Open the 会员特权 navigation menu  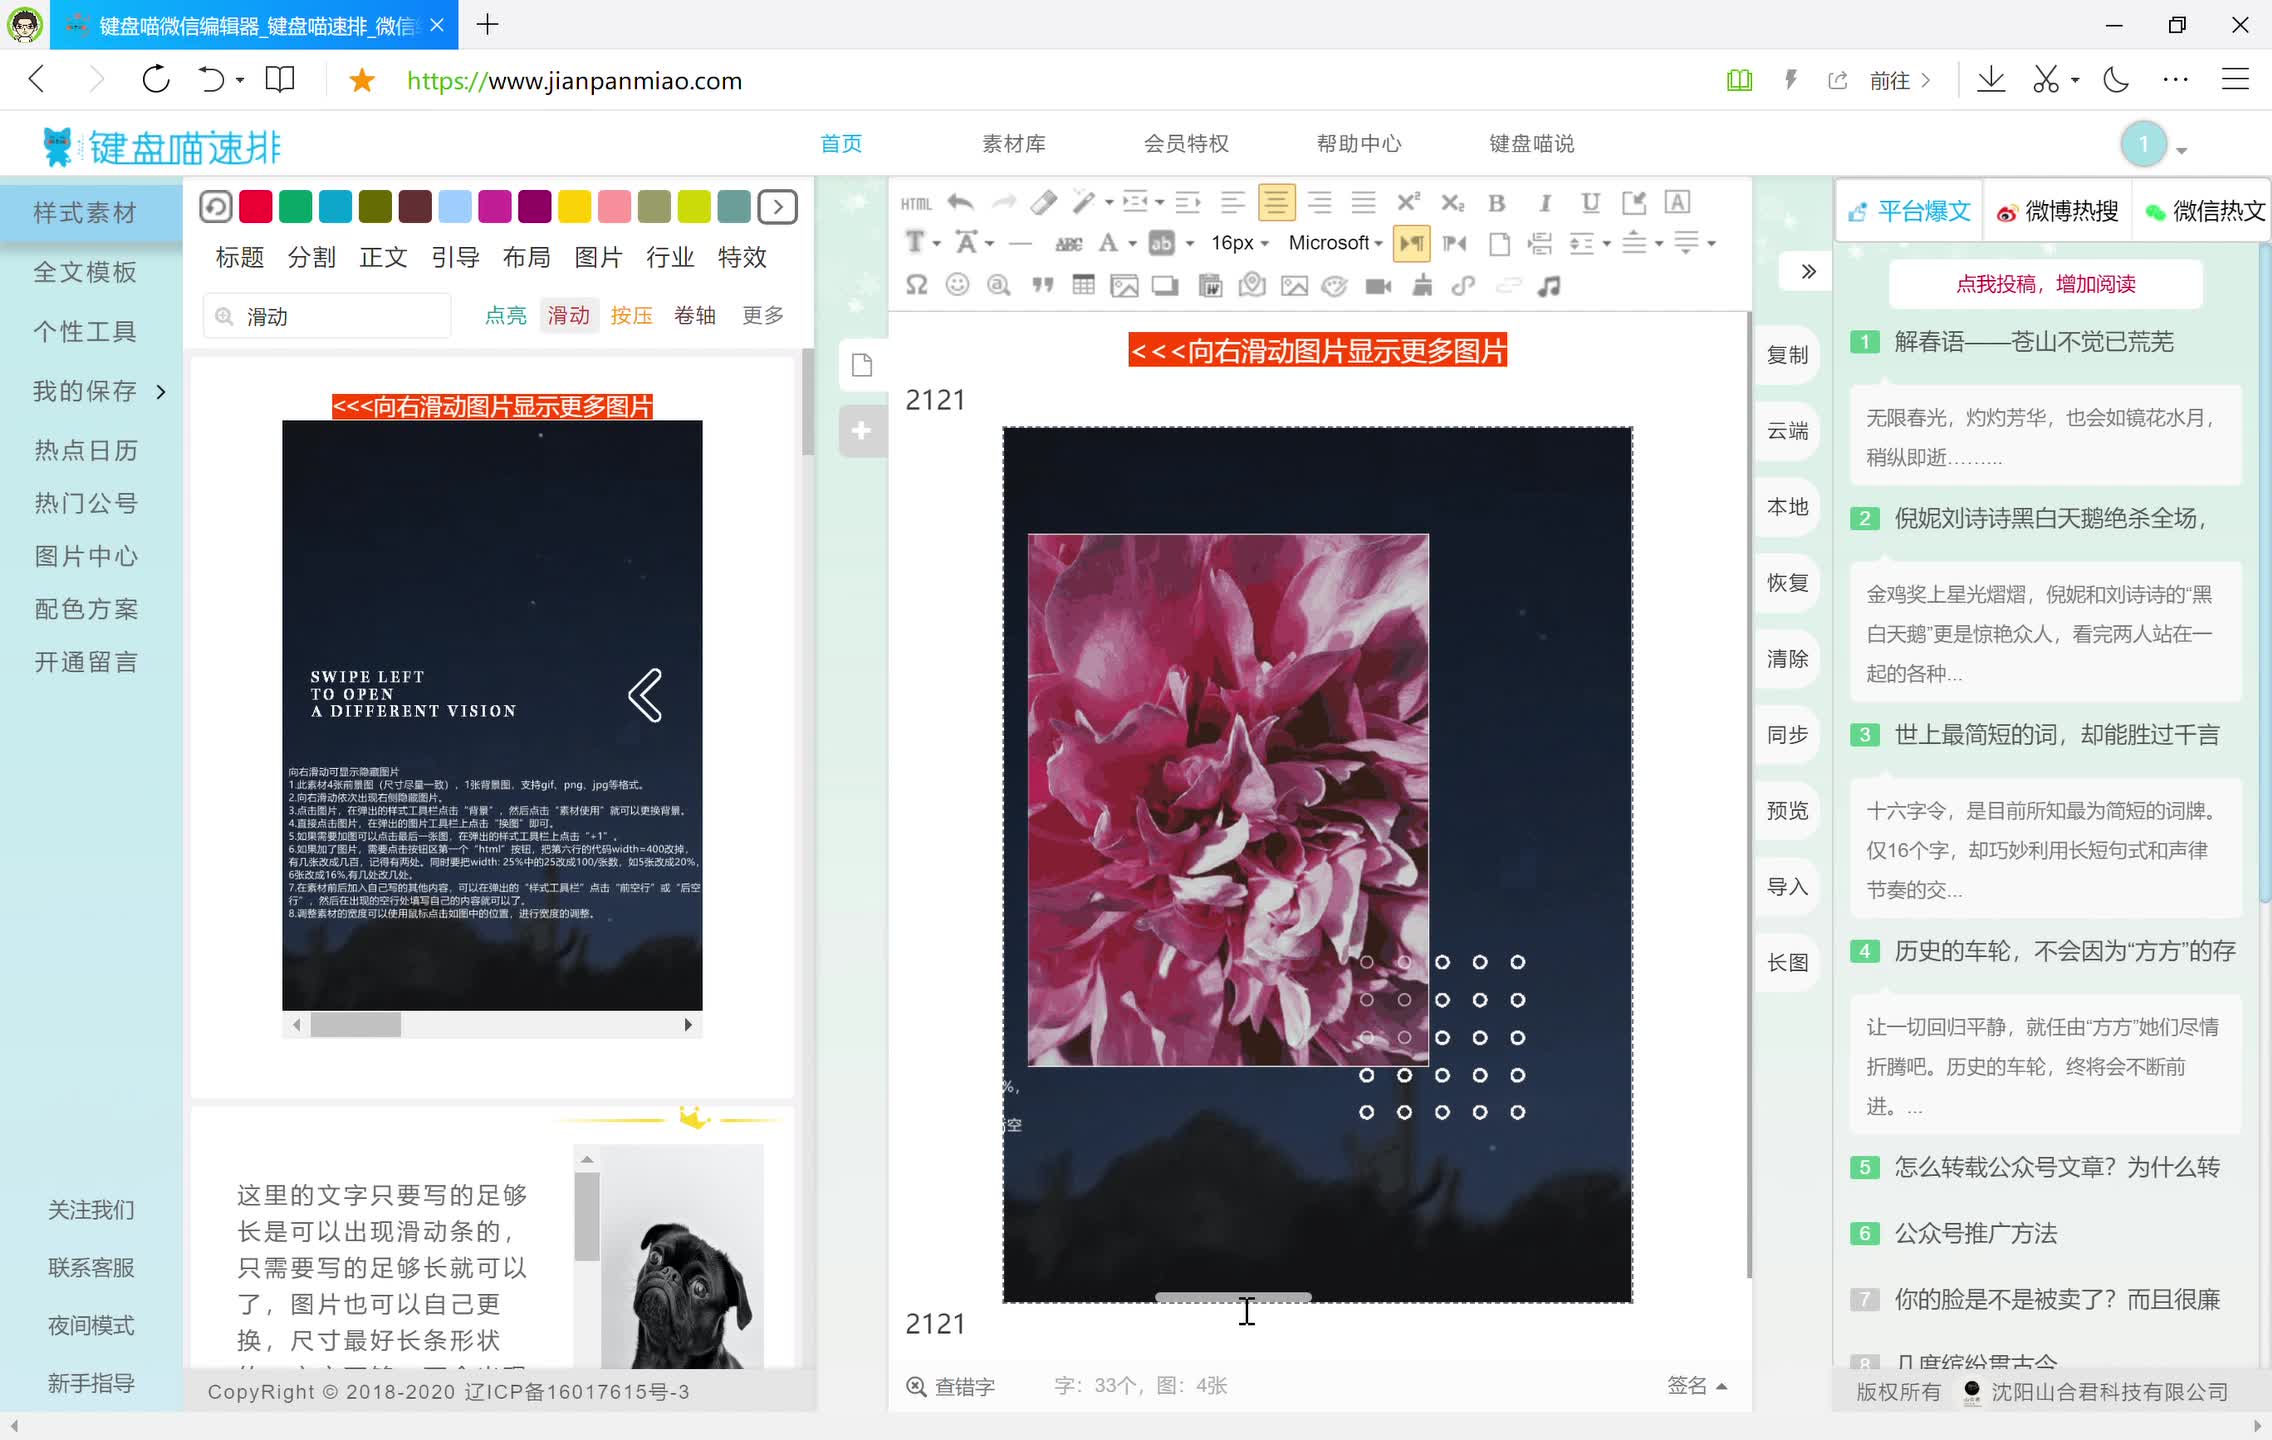[x=1186, y=143]
